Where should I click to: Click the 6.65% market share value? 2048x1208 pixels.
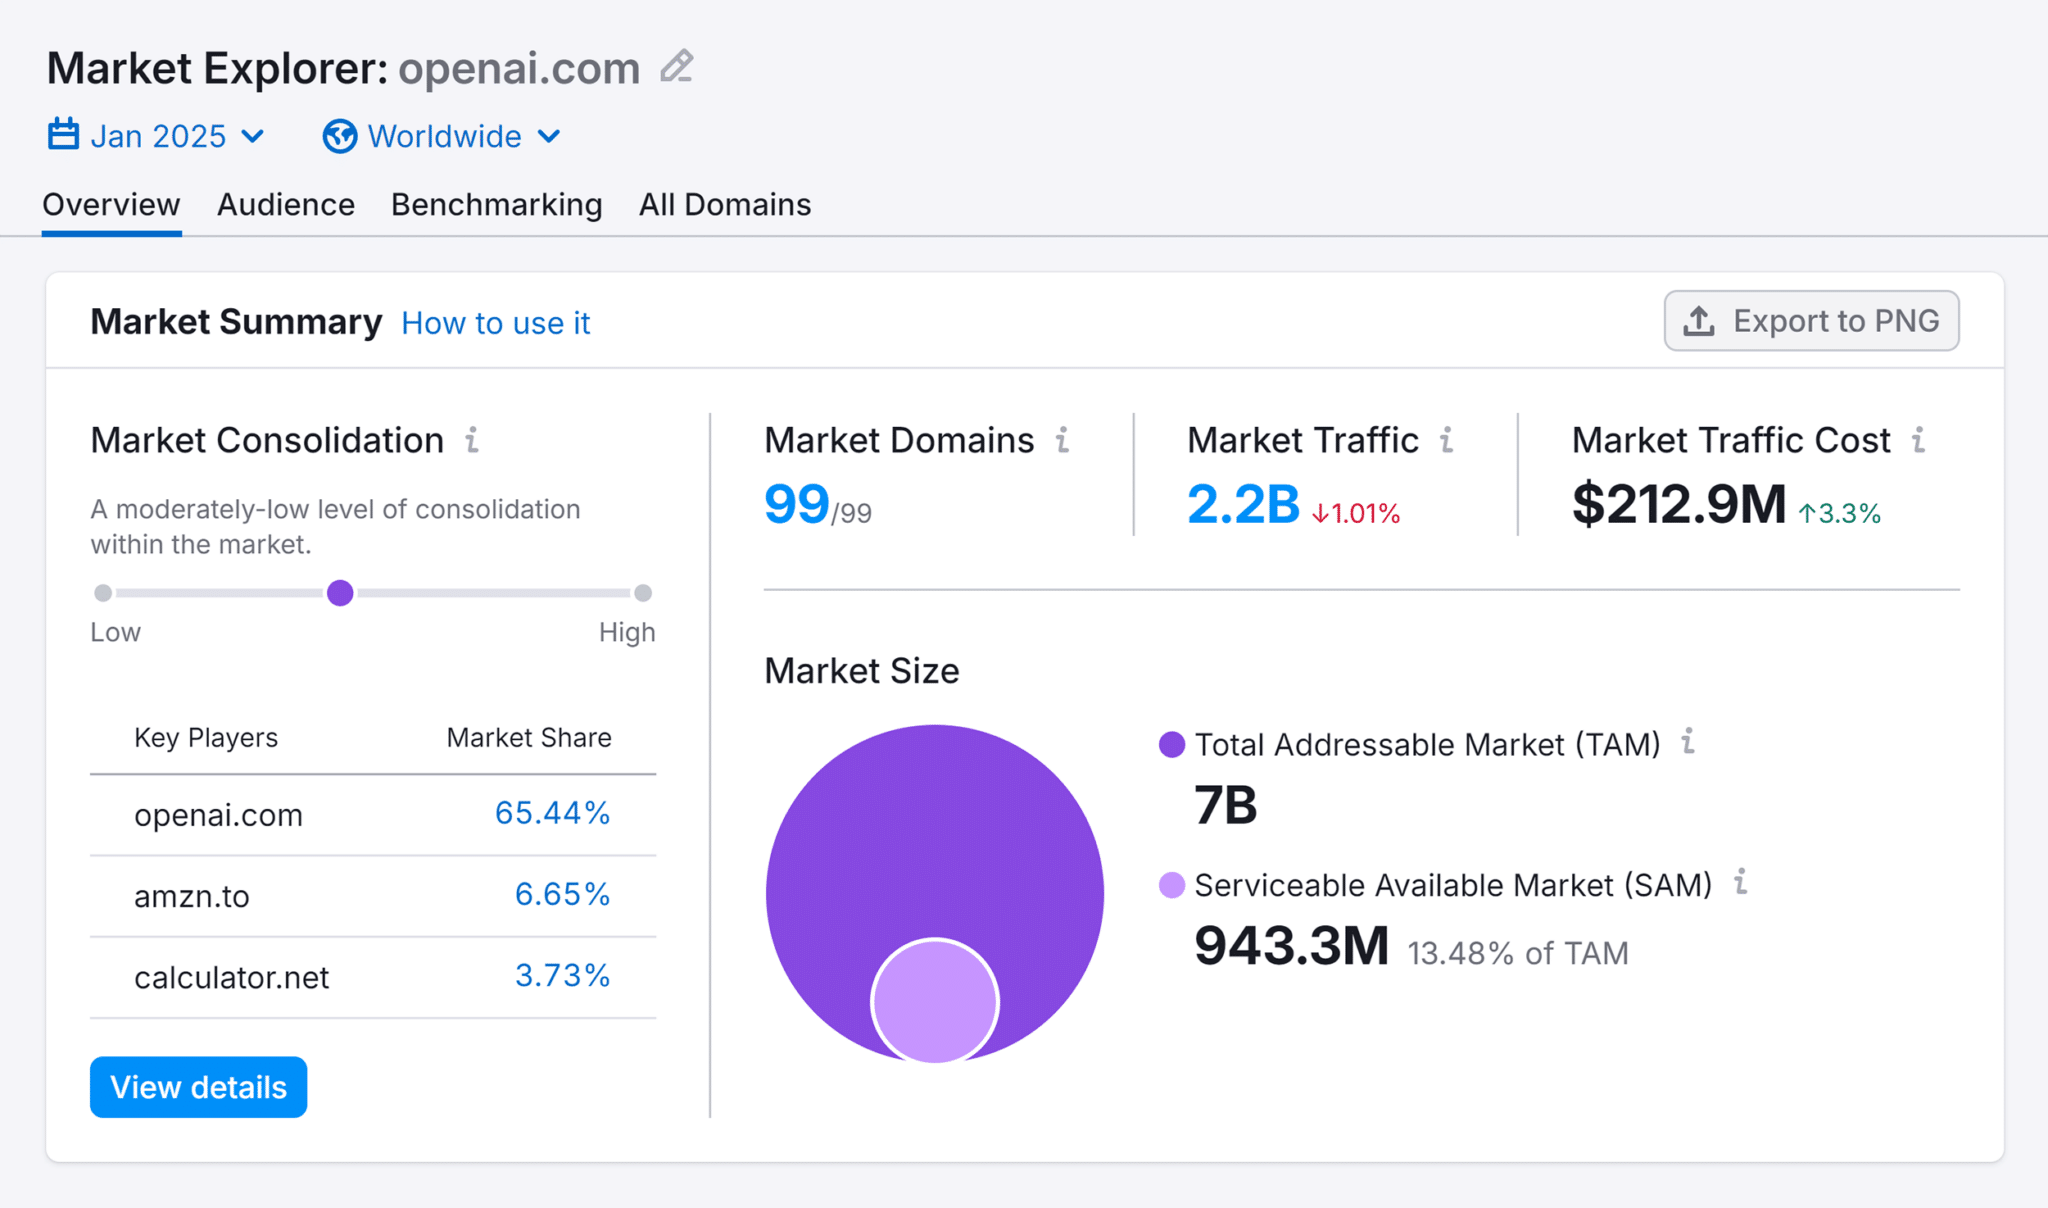pyautogui.click(x=562, y=894)
